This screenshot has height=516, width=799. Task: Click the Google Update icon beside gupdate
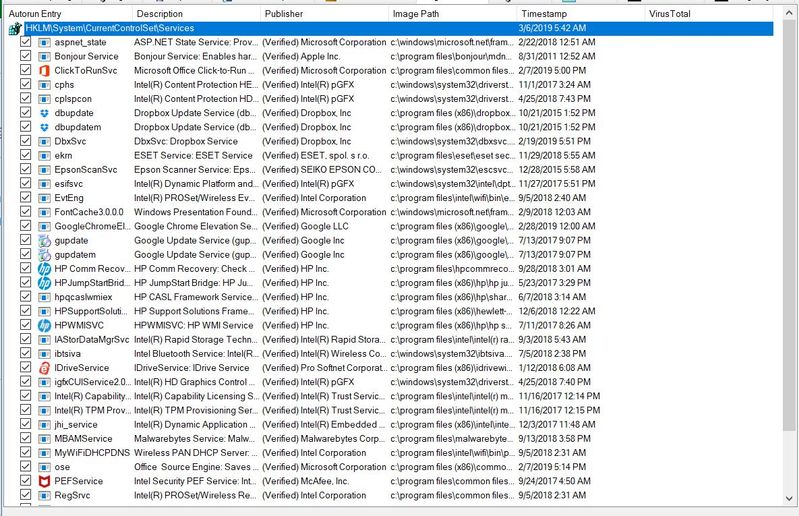coord(44,240)
